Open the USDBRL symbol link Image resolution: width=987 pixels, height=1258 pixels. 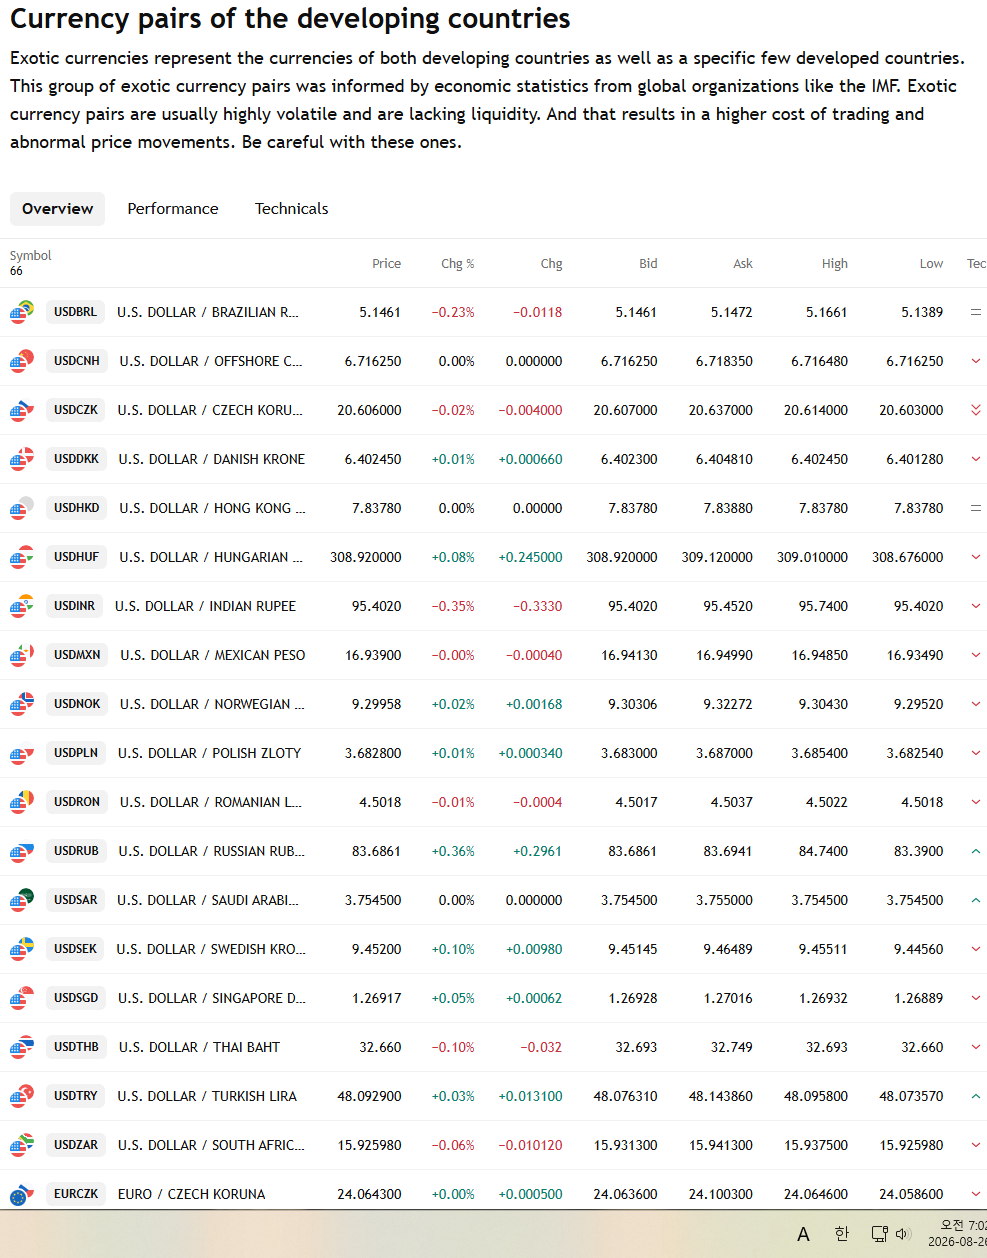(x=75, y=312)
